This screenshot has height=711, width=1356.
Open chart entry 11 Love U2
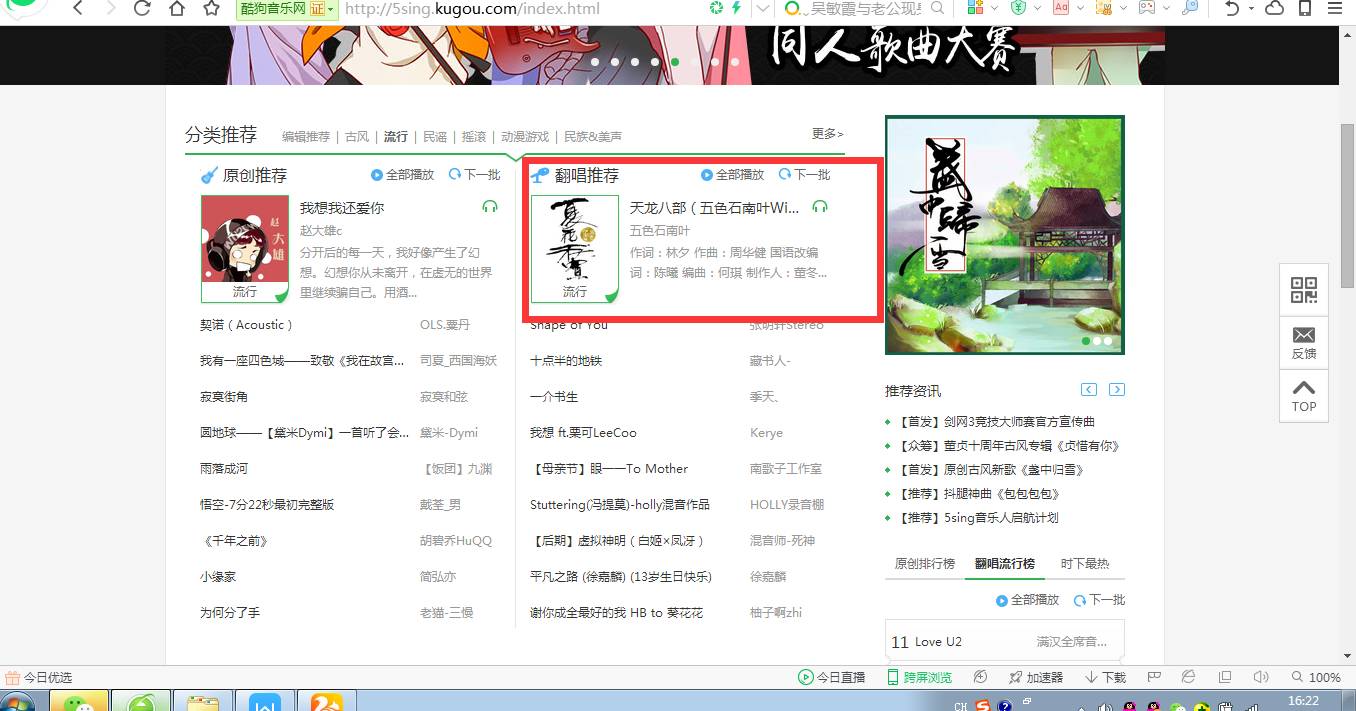click(1005, 641)
